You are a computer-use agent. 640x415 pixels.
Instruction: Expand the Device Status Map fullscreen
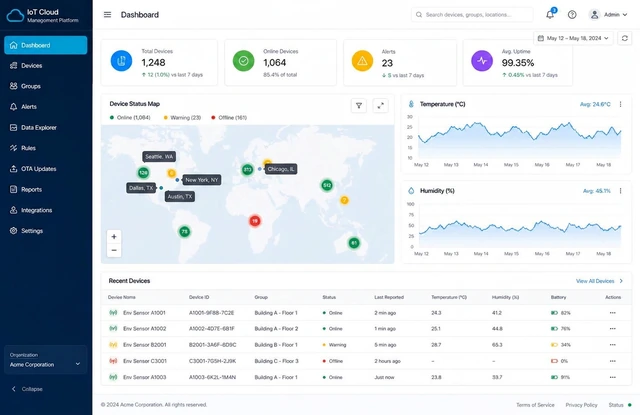(380, 106)
